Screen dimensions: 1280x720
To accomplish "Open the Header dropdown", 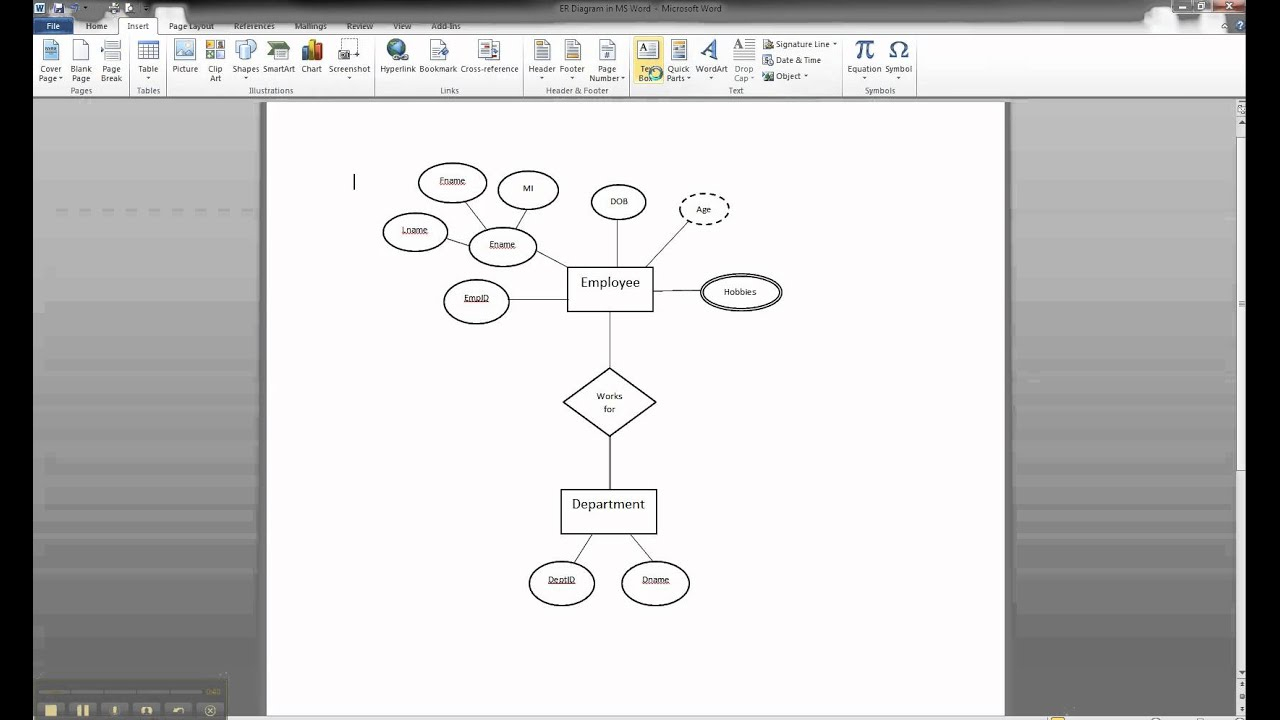I will tap(542, 61).
